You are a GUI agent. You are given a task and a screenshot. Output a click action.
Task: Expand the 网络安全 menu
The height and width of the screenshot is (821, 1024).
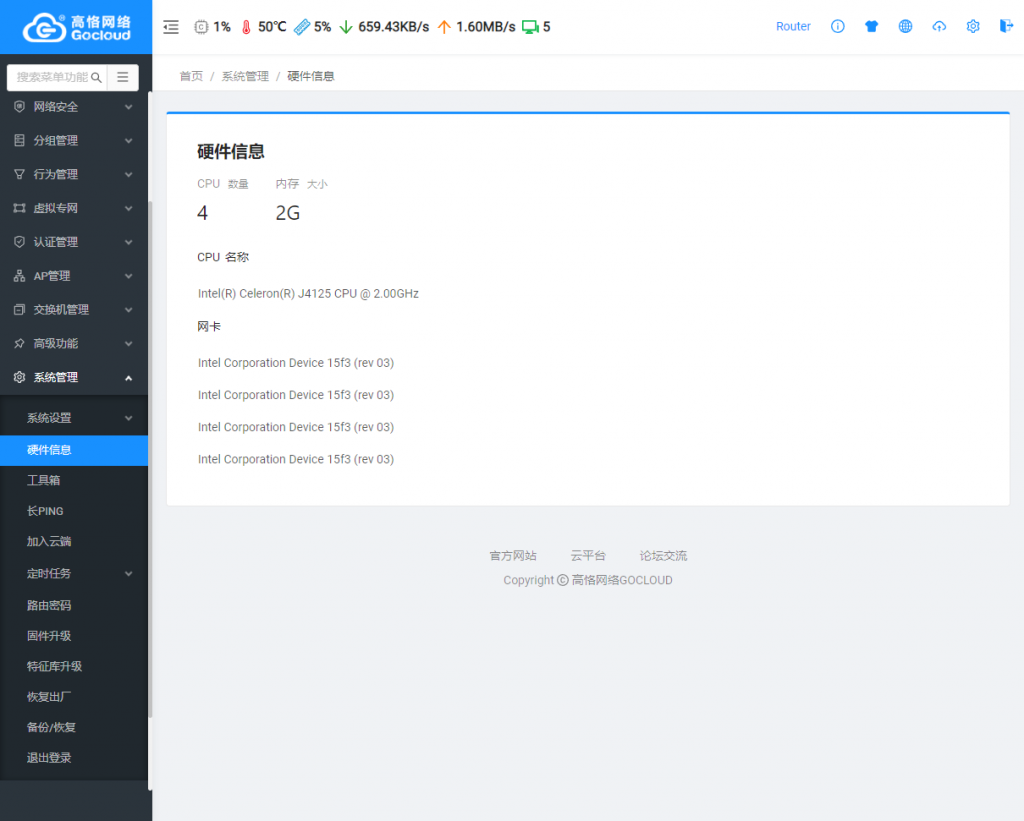(70, 107)
